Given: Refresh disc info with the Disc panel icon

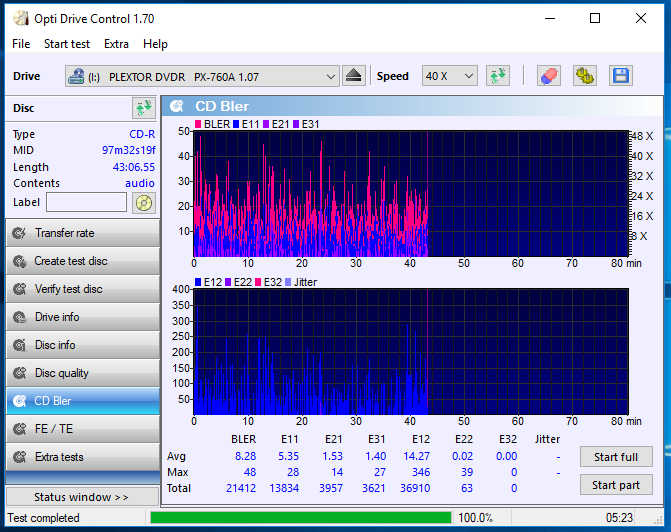Looking at the screenshot, I should coord(144,108).
